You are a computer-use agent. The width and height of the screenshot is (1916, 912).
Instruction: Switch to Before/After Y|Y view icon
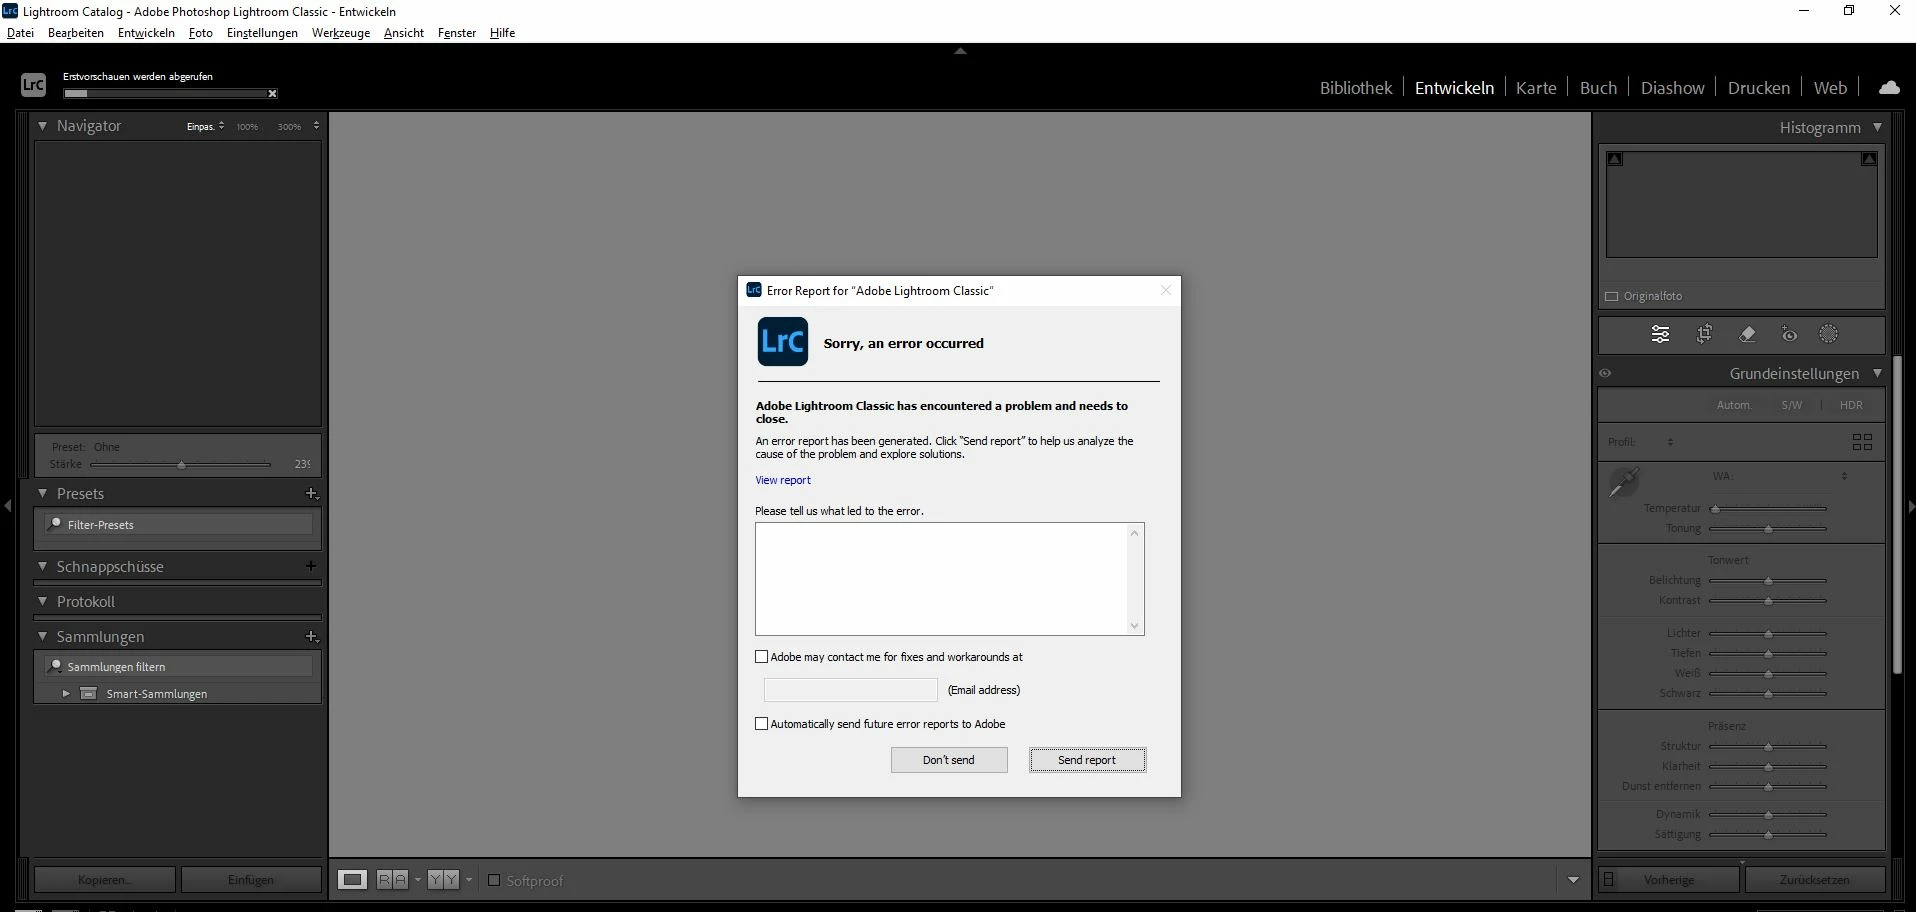point(443,880)
